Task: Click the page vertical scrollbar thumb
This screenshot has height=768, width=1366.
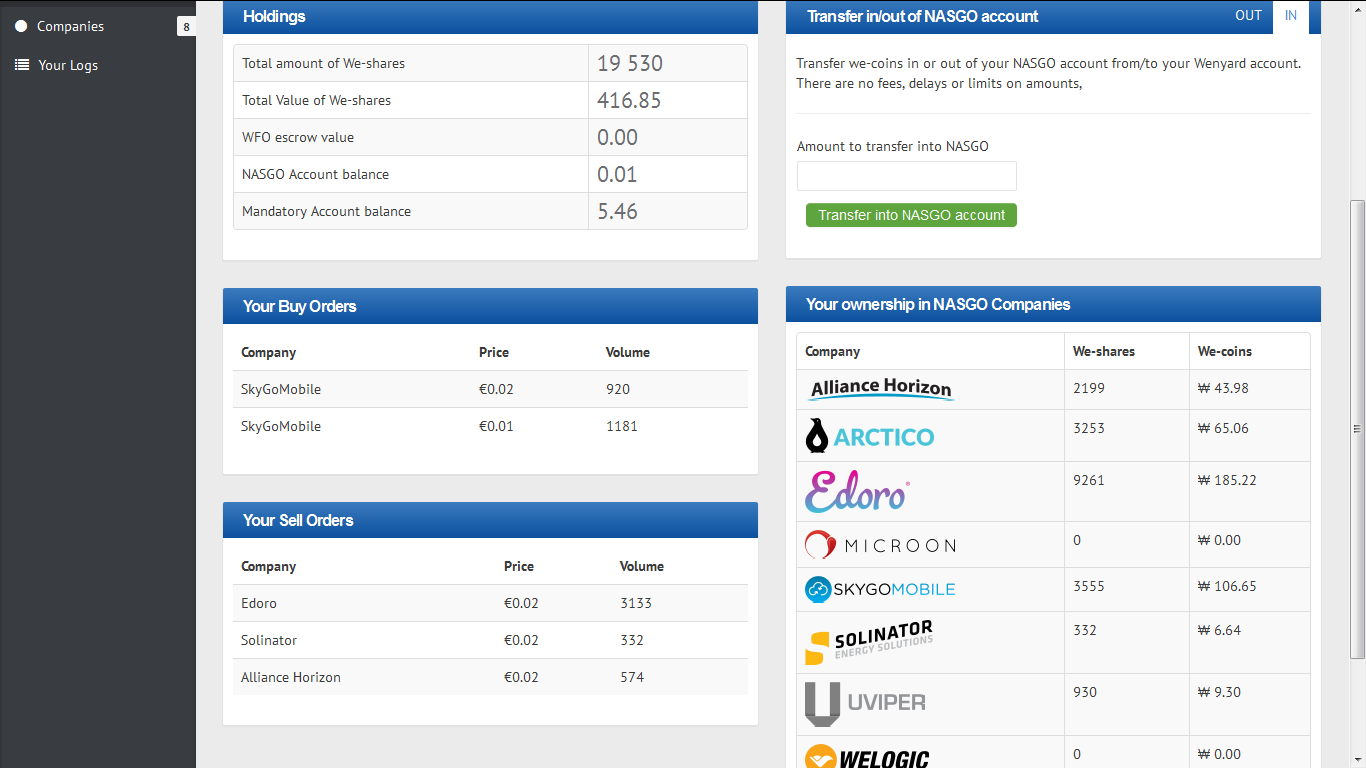Action: (x=1357, y=429)
